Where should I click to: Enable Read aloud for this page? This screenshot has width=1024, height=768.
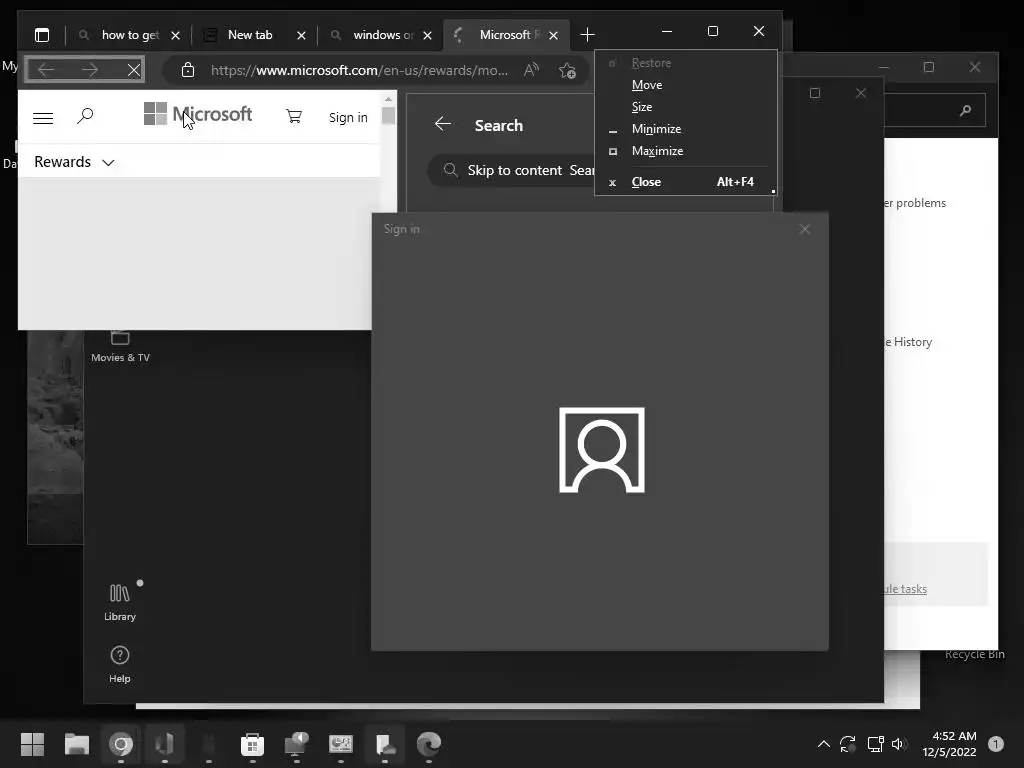click(x=532, y=70)
